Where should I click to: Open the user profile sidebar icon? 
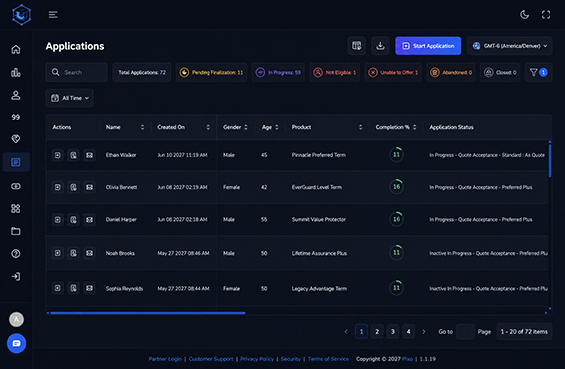pos(15,95)
